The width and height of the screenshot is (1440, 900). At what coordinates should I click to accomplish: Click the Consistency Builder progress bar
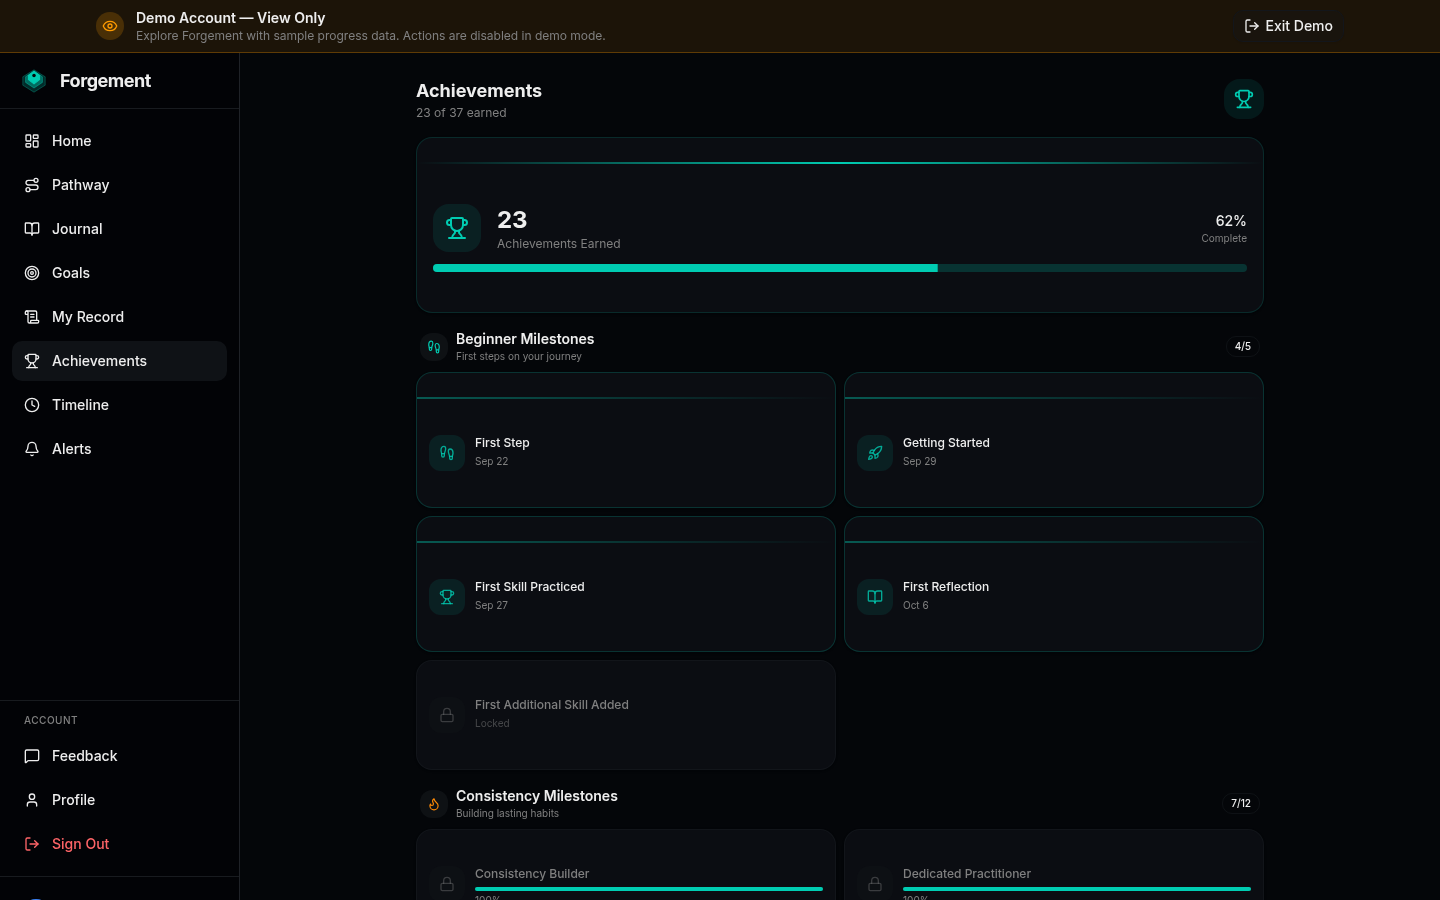tap(649, 889)
